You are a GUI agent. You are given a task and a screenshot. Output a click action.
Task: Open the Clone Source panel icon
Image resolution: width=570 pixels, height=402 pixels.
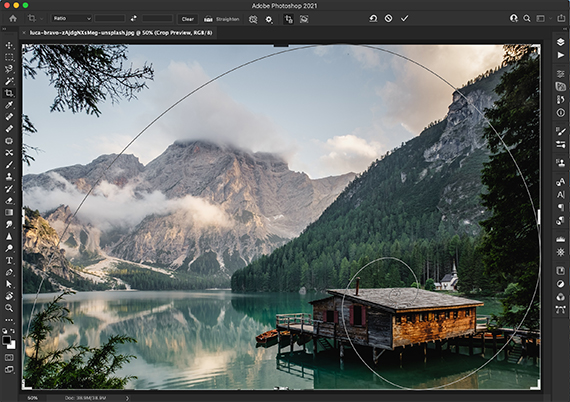(561, 163)
